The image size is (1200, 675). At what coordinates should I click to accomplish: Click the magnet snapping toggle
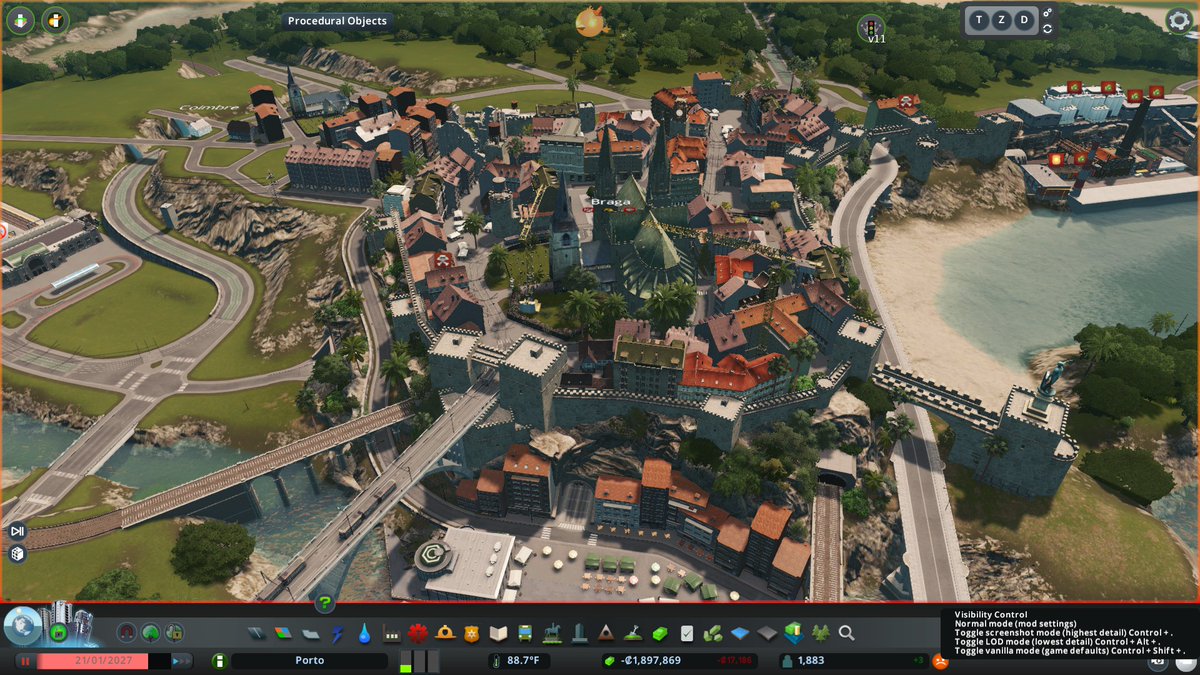[x=126, y=632]
